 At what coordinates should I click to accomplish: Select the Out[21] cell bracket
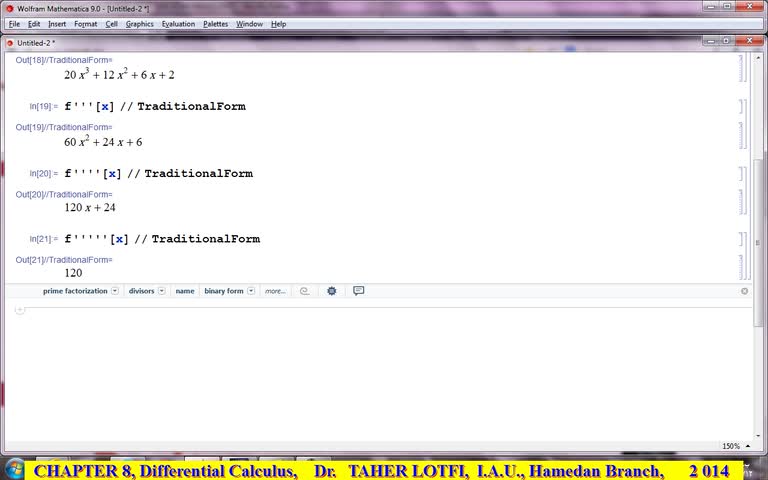(x=741, y=267)
